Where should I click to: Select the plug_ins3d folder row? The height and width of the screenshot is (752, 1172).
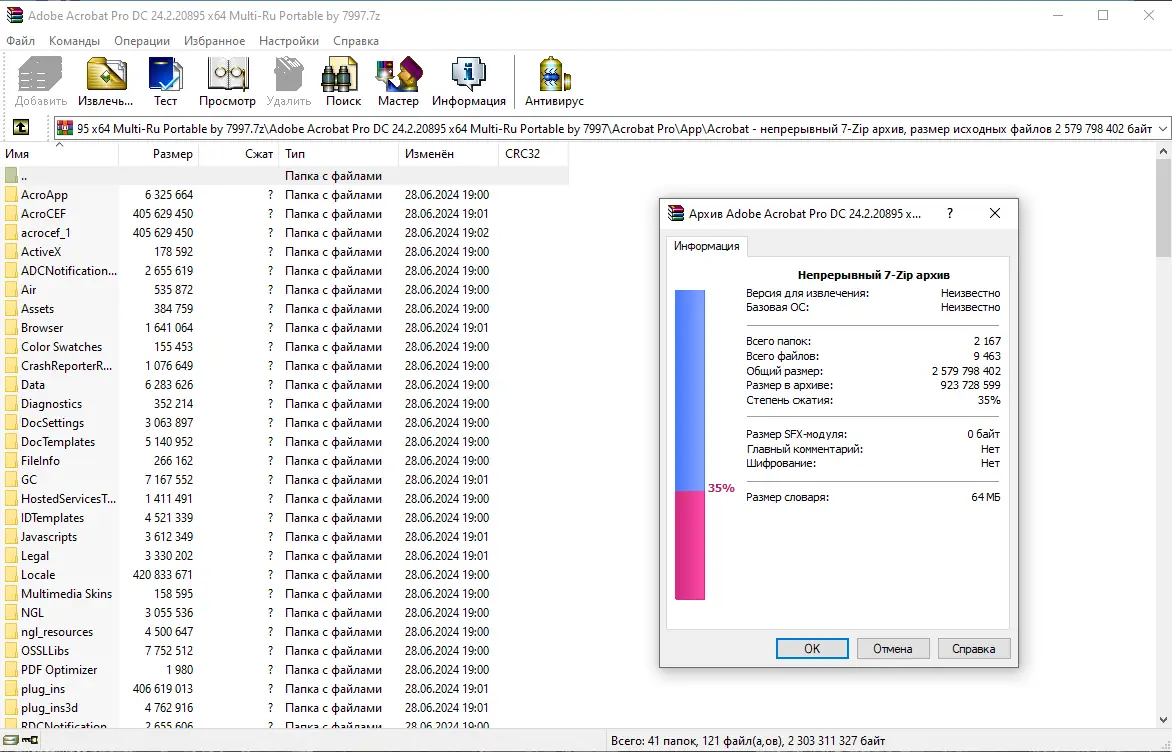click(284, 708)
